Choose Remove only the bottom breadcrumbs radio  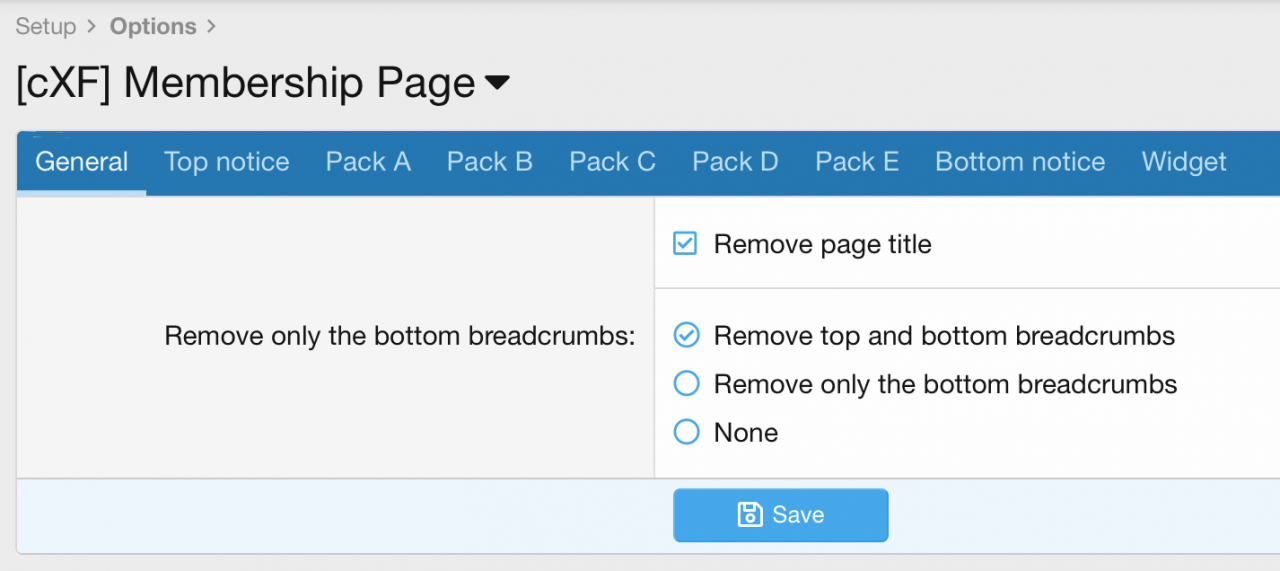[687, 384]
